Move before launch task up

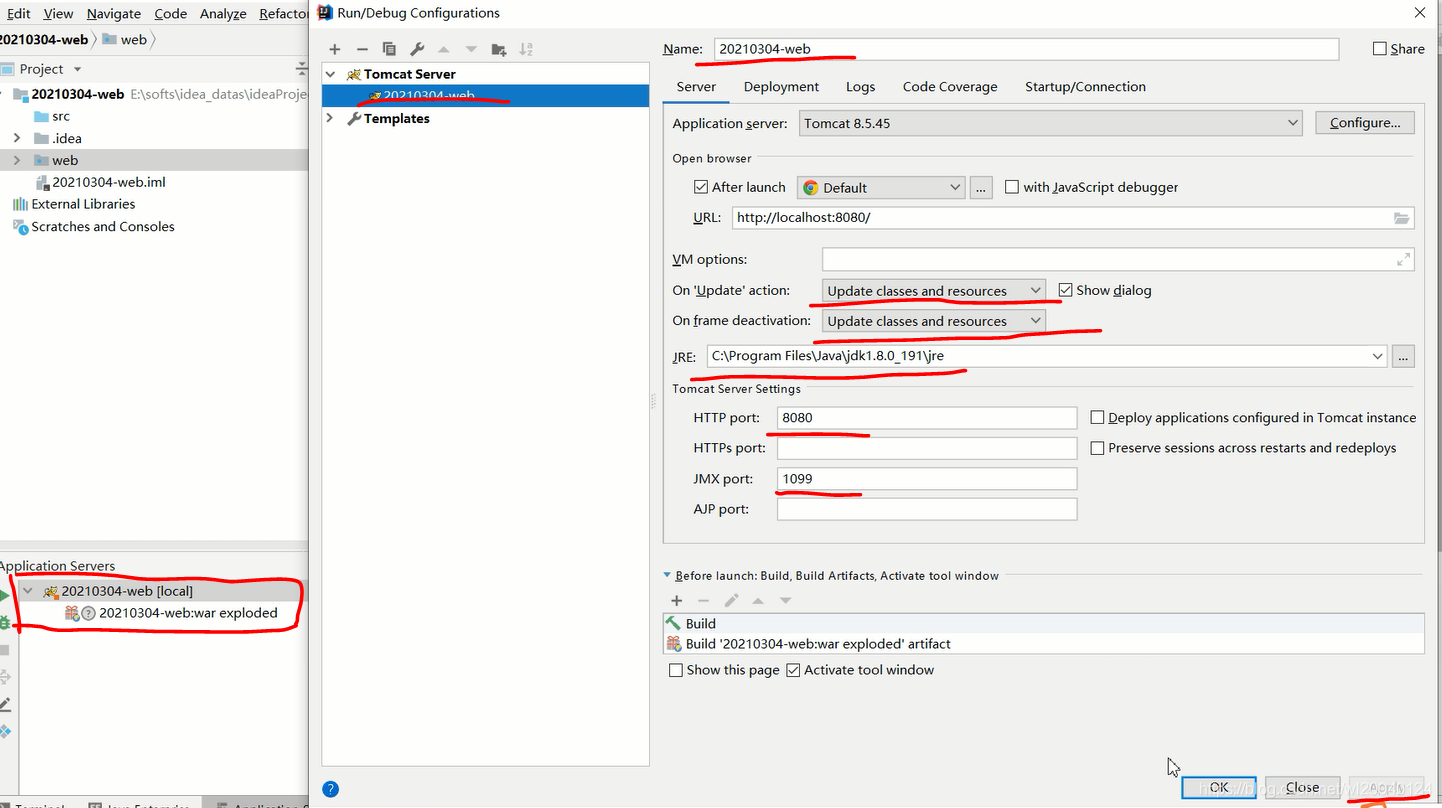point(758,601)
